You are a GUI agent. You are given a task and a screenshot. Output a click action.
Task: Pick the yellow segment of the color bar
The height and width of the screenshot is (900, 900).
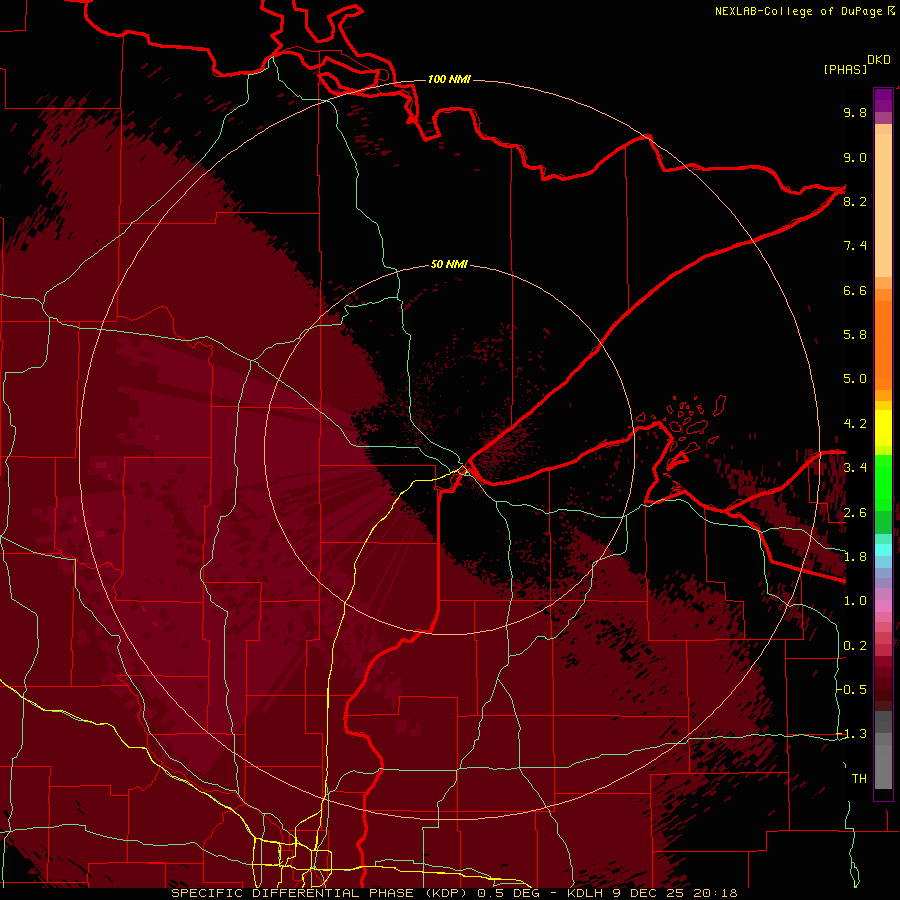click(x=883, y=428)
